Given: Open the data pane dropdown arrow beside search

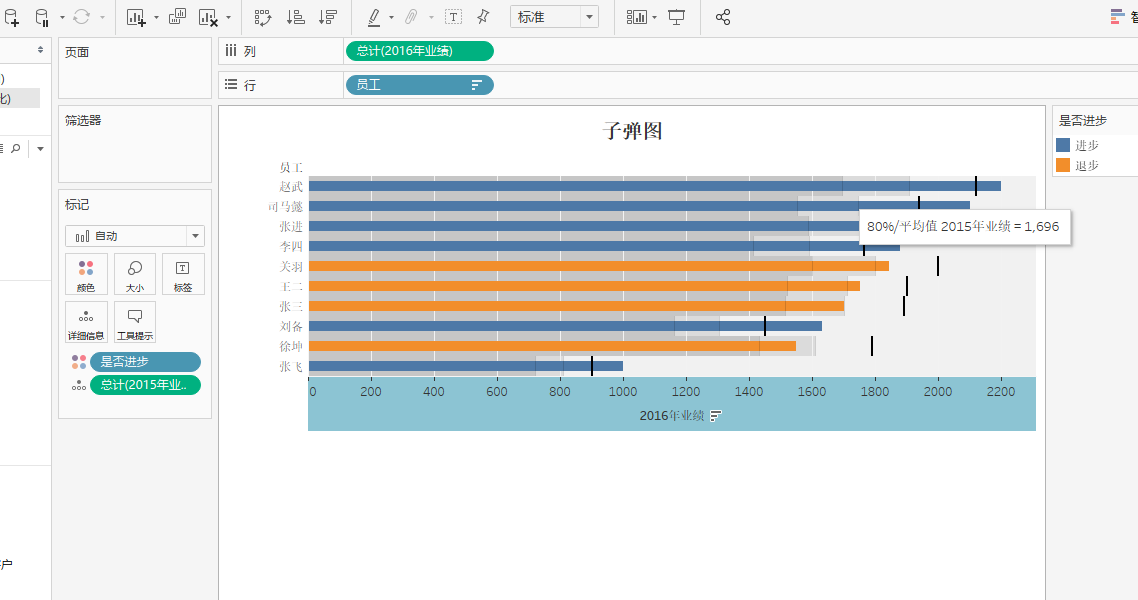Looking at the screenshot, I should click(x=40, y=149).
